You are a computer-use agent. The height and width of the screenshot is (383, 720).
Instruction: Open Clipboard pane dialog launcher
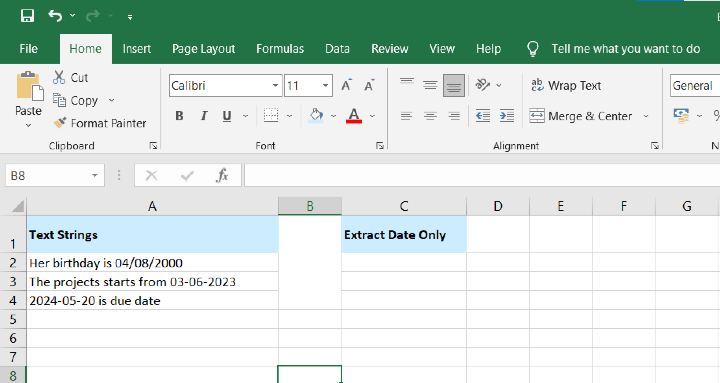(x=153, y=146)
